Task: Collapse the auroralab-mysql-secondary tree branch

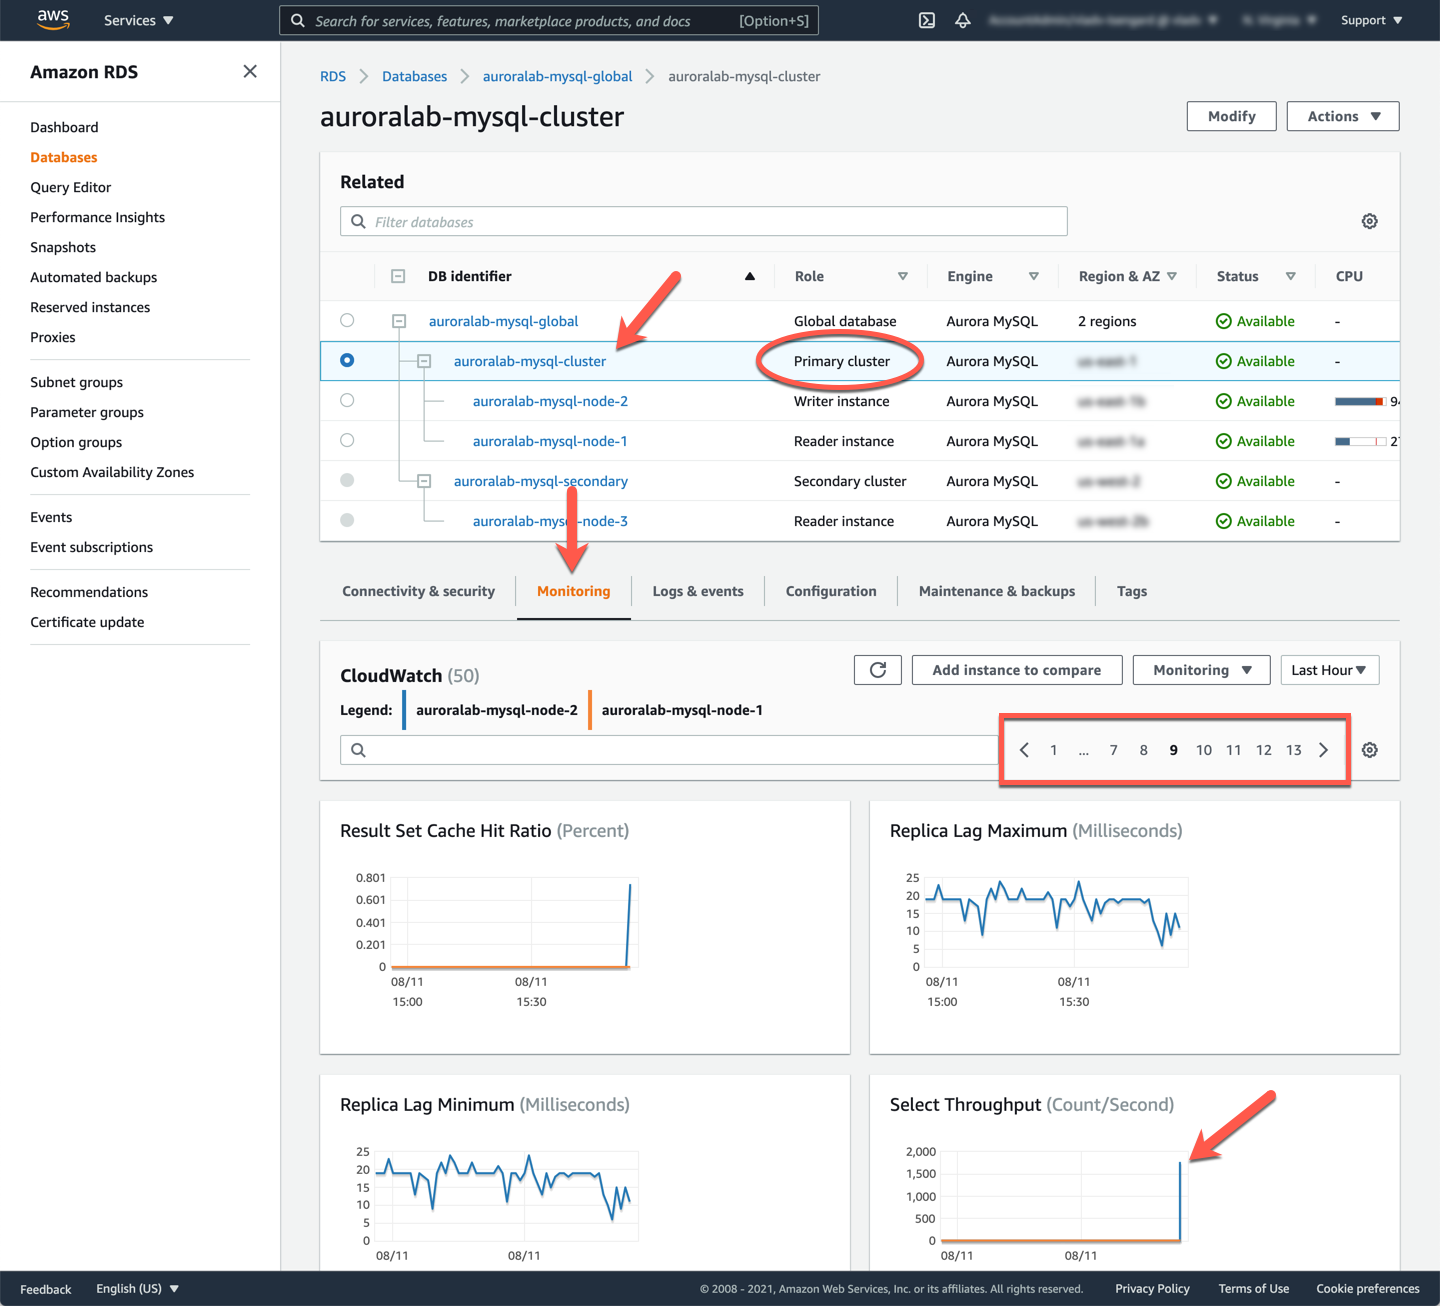Action: [x=424, y=480]
